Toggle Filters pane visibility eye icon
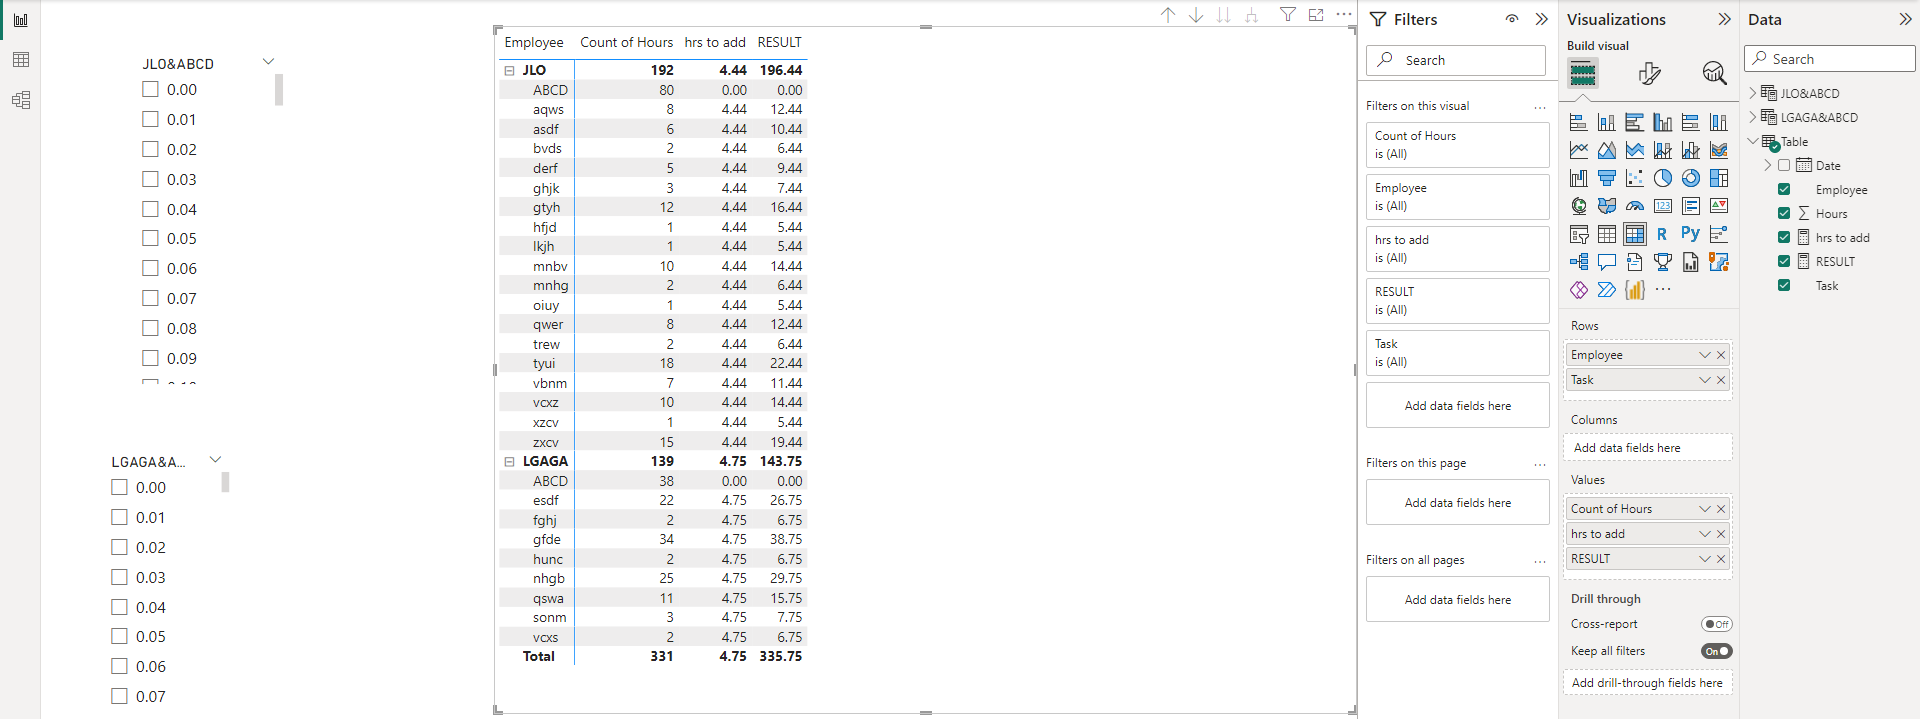Viewport: 1920px width, 719px height. click(x=1512, y=19)
